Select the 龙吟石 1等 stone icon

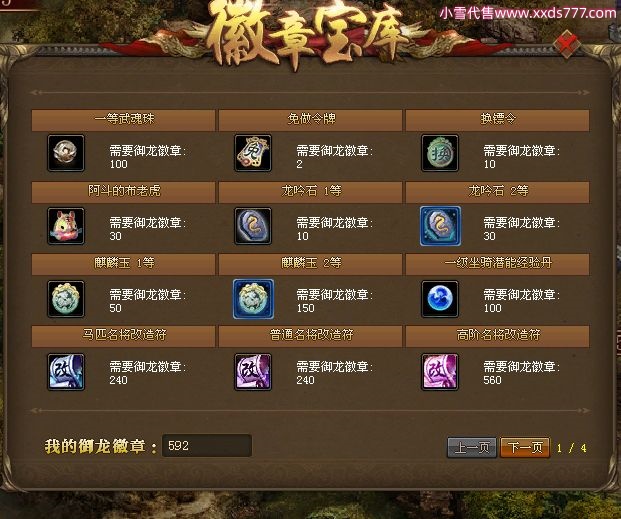tap(253, 226)
